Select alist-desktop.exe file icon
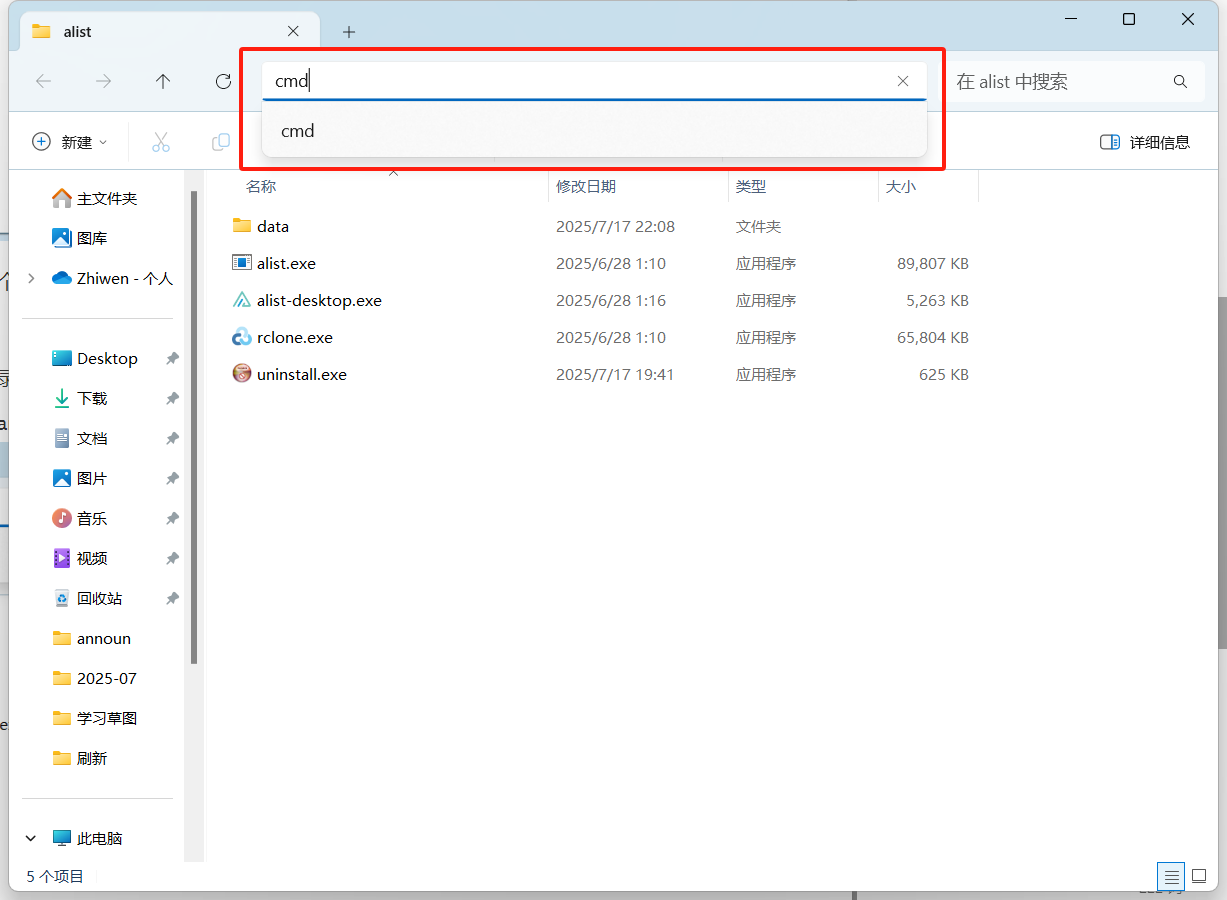This screenshot has width=1227, height=900. pos(242,300)
